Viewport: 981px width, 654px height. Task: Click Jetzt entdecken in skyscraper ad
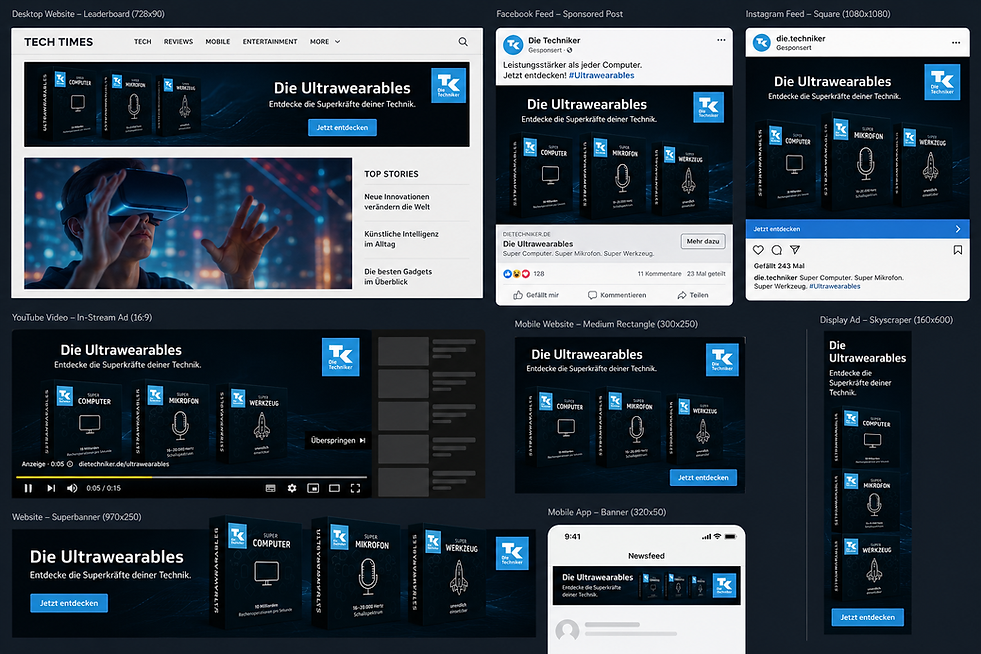[x=867, y=617]
